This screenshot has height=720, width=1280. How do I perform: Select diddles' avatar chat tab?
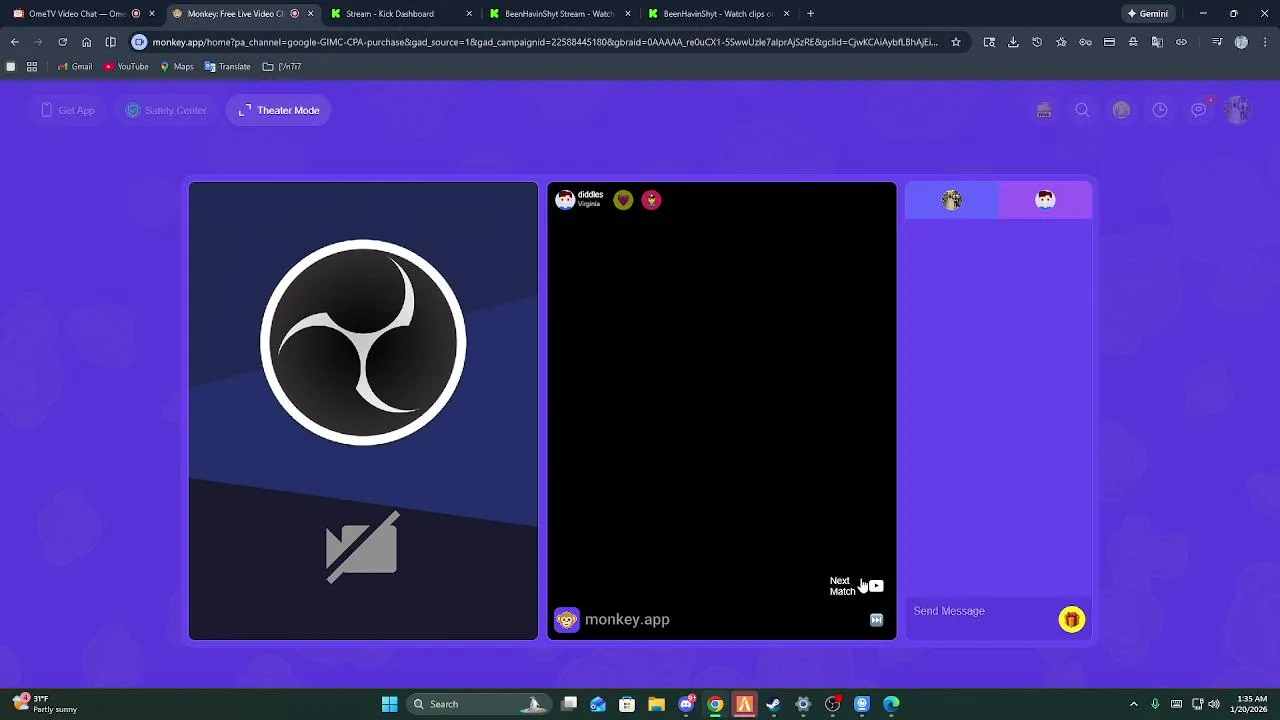tap(1045, 200)
